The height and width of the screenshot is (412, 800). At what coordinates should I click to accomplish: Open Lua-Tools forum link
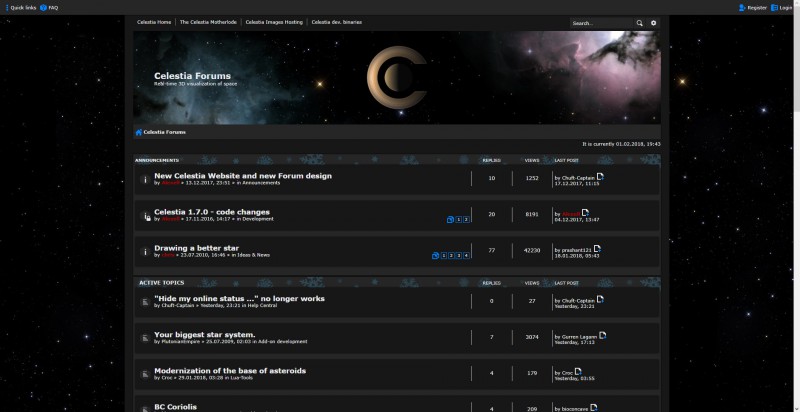241,378
